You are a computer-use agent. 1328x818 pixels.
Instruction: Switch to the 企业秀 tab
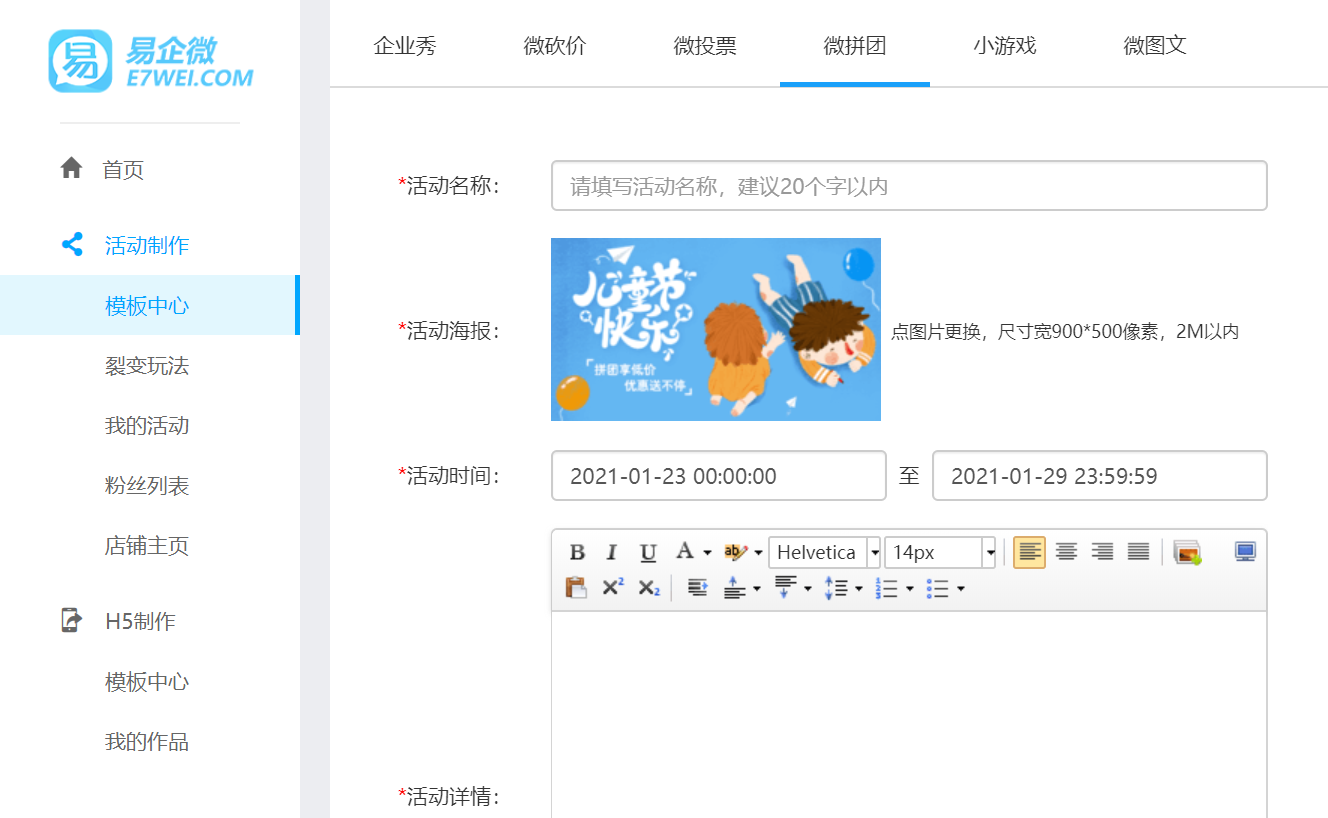(x=405, y=45)
